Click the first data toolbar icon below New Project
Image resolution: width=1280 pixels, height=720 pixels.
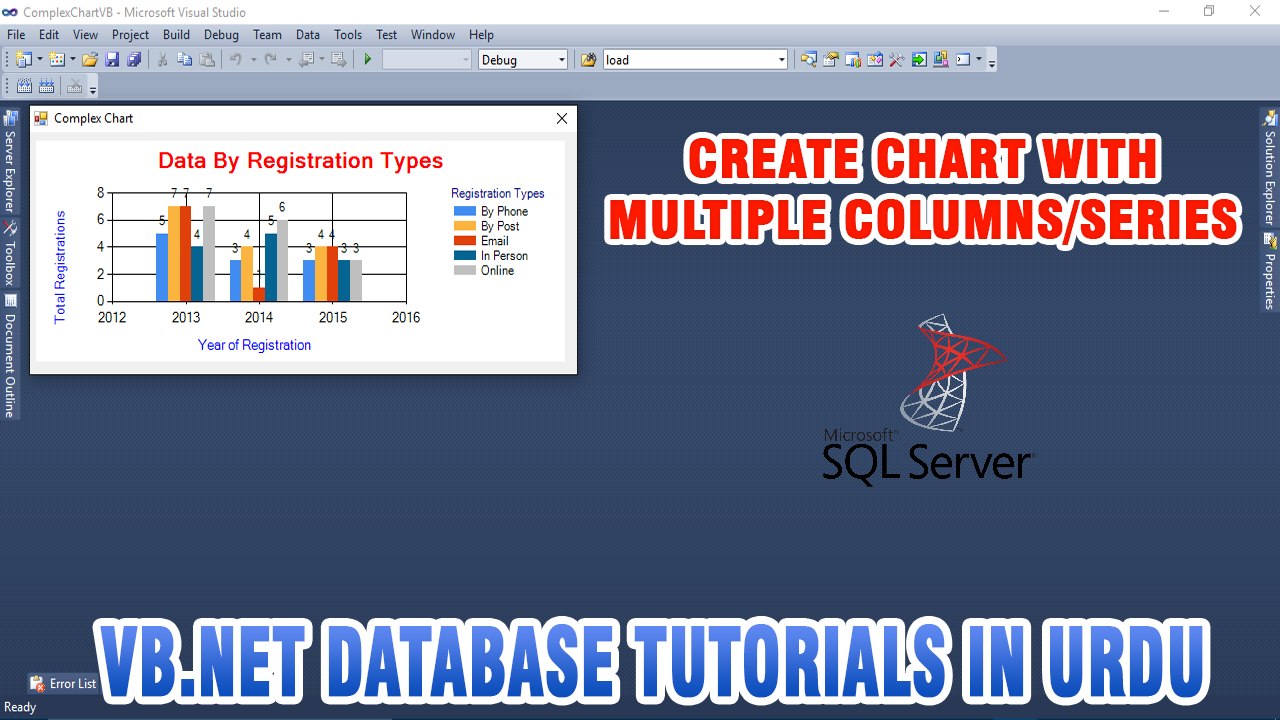point(24,86)
